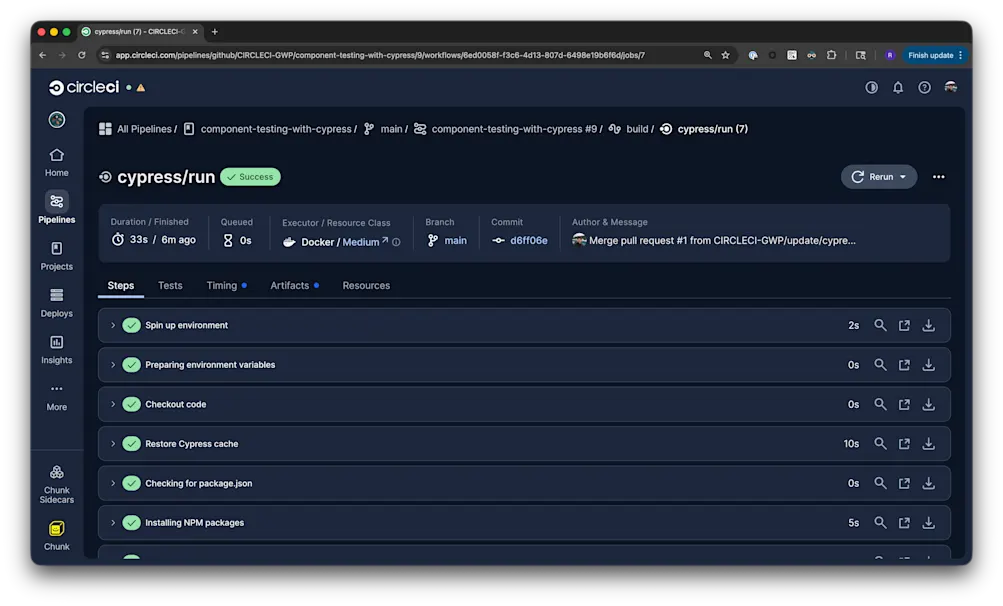Open the help question mark icon
The width and height of the screenshot is (1003, 606).
[x=924, y=87]
